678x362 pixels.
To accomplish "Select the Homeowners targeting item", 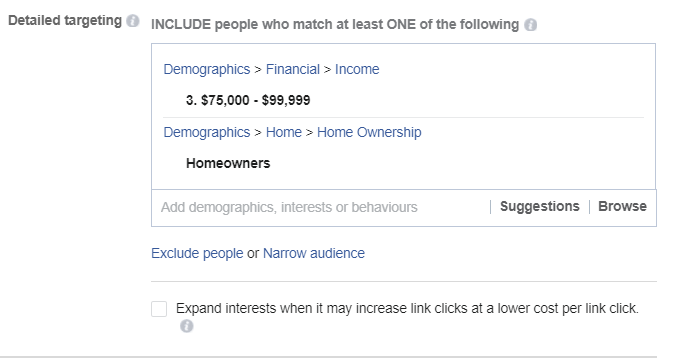I will click(x=228, y=163).
